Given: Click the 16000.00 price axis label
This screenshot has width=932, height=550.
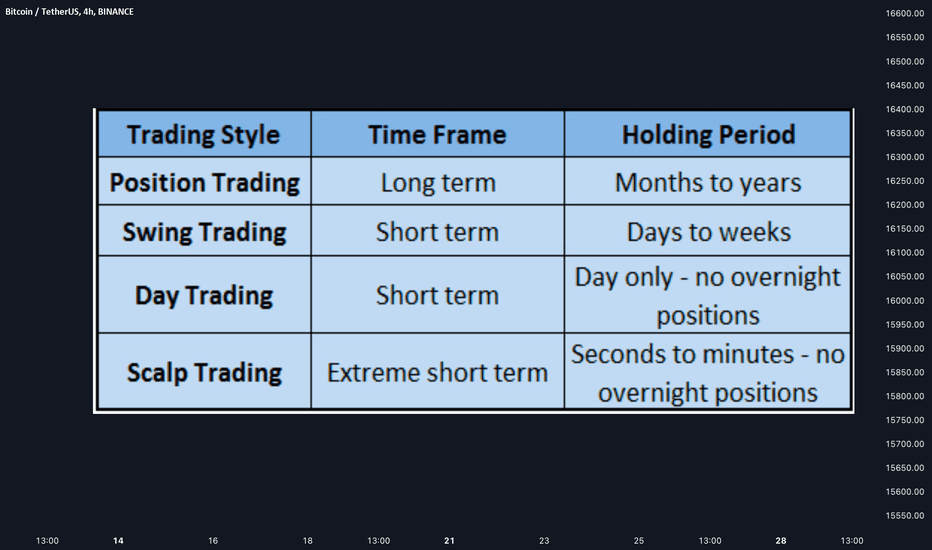Looking at the screenshot, I should coord(905,300).
